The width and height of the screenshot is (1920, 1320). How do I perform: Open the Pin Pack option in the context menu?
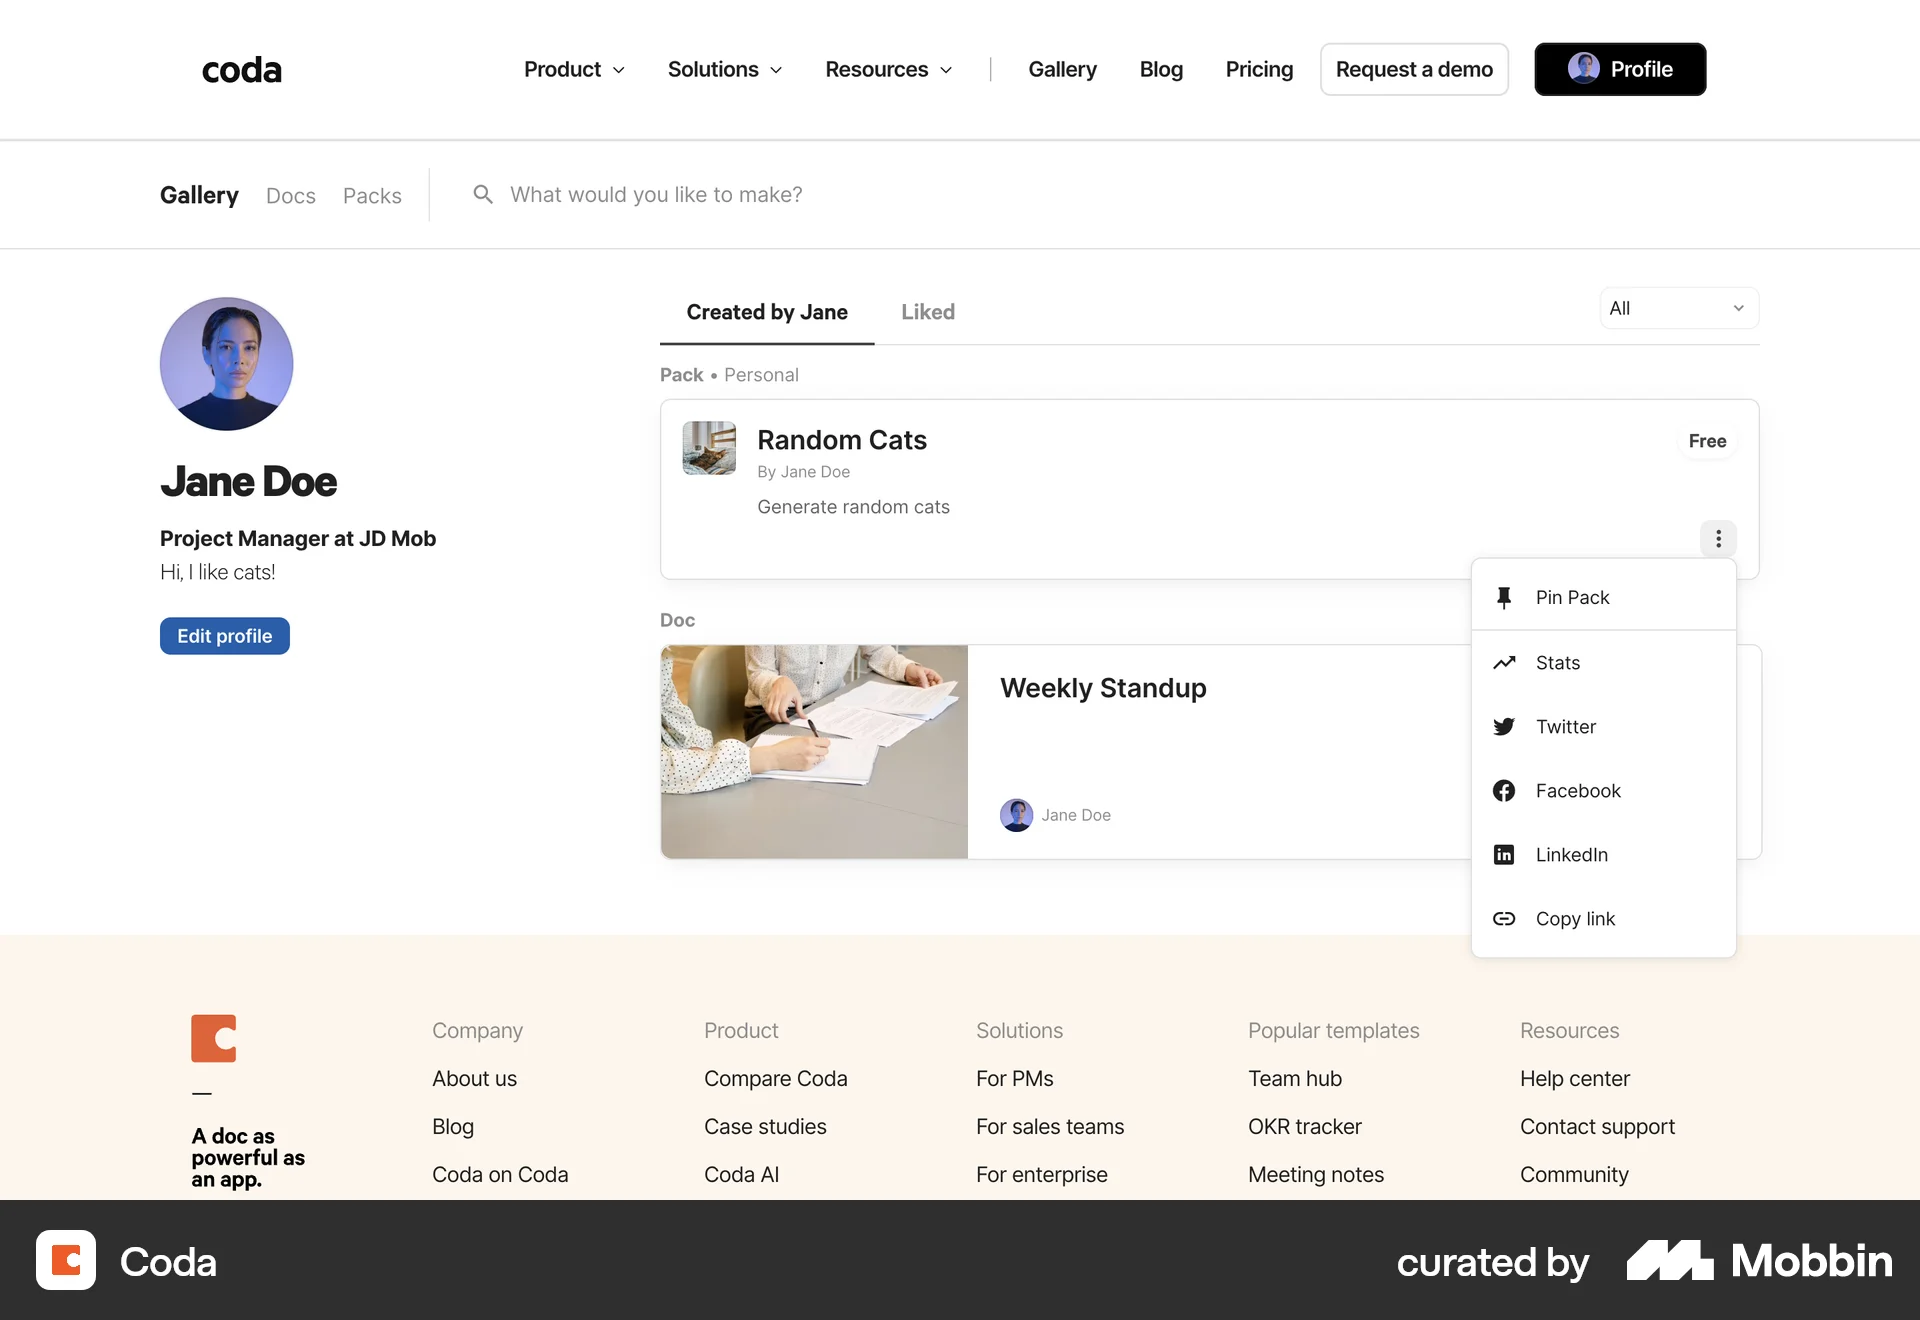(1572, 597)
